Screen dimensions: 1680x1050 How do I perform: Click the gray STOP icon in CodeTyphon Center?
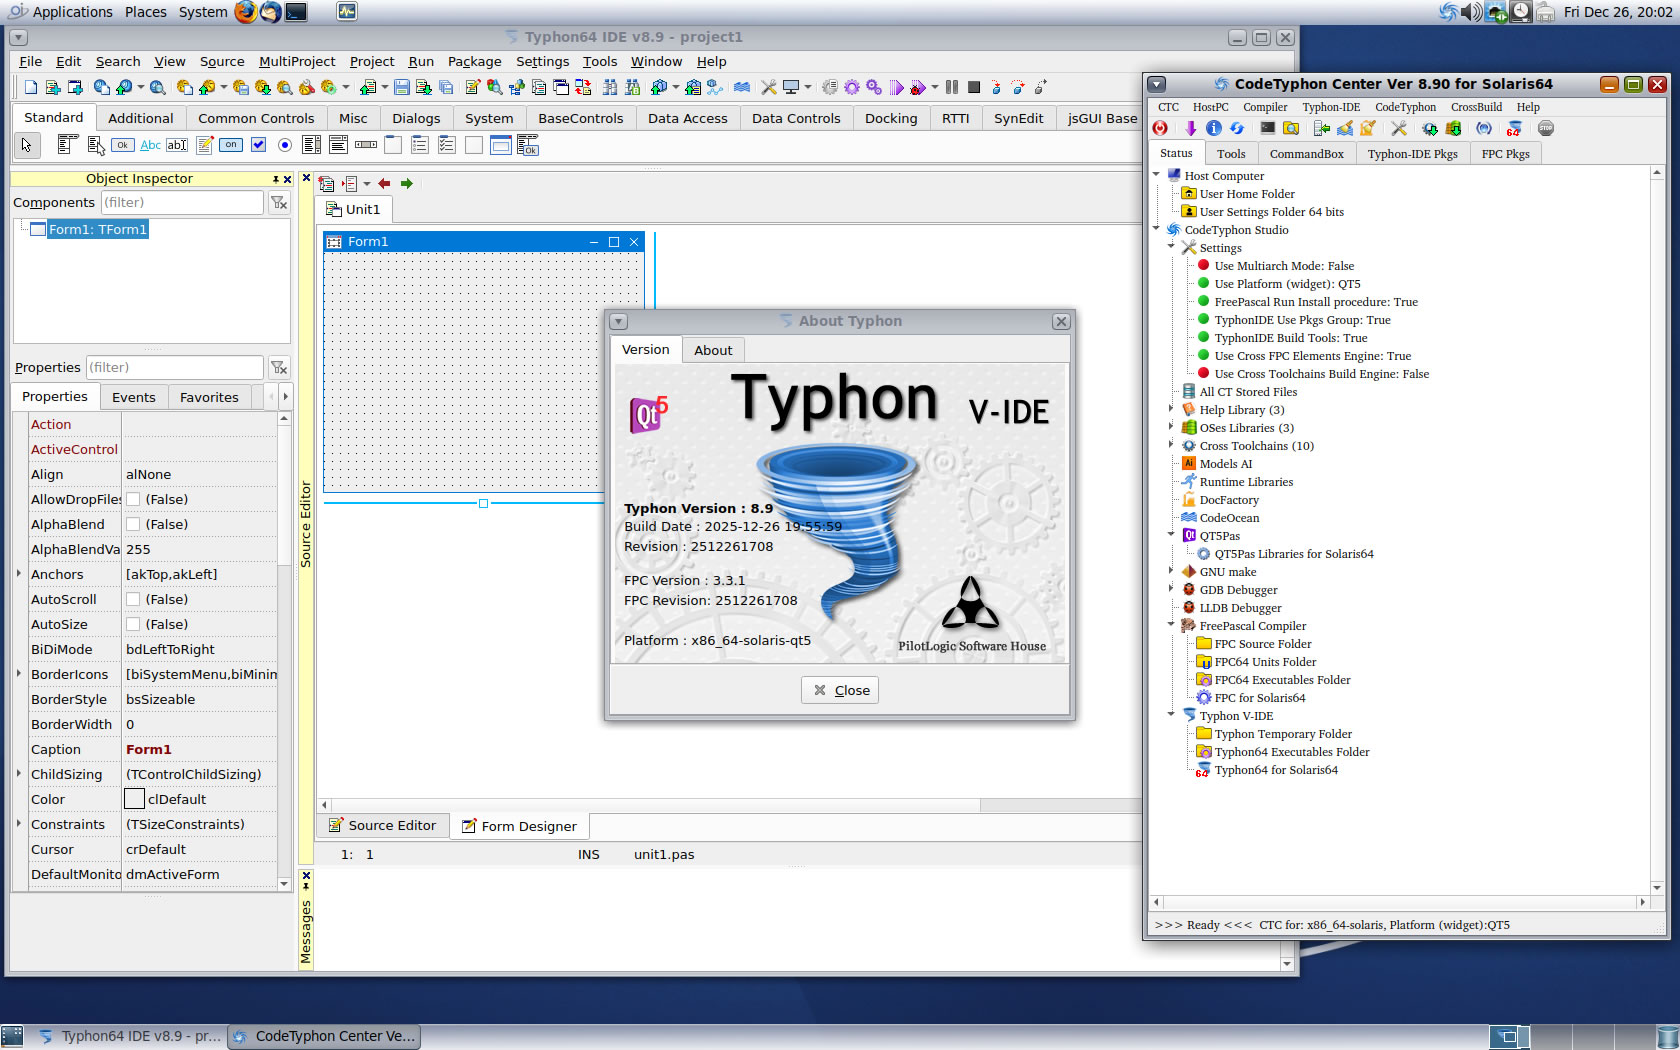pyautogui.click(x=1545, y=129)
